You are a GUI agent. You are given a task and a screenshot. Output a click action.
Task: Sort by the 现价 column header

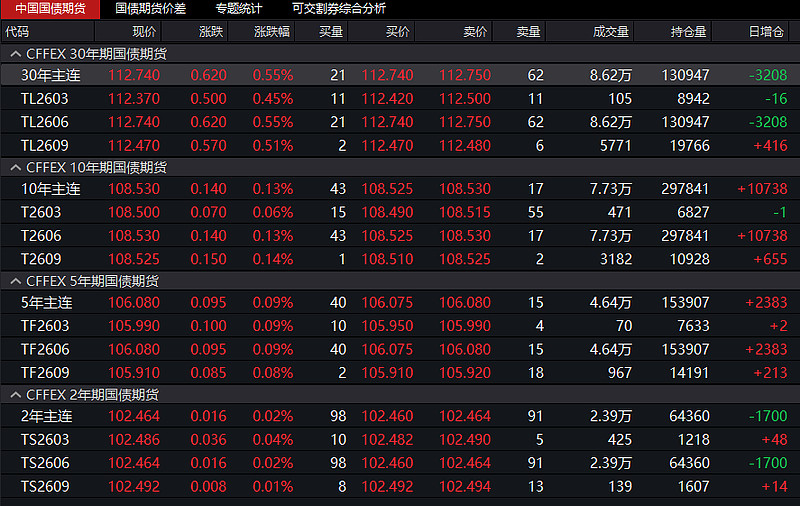coord(128,32)
